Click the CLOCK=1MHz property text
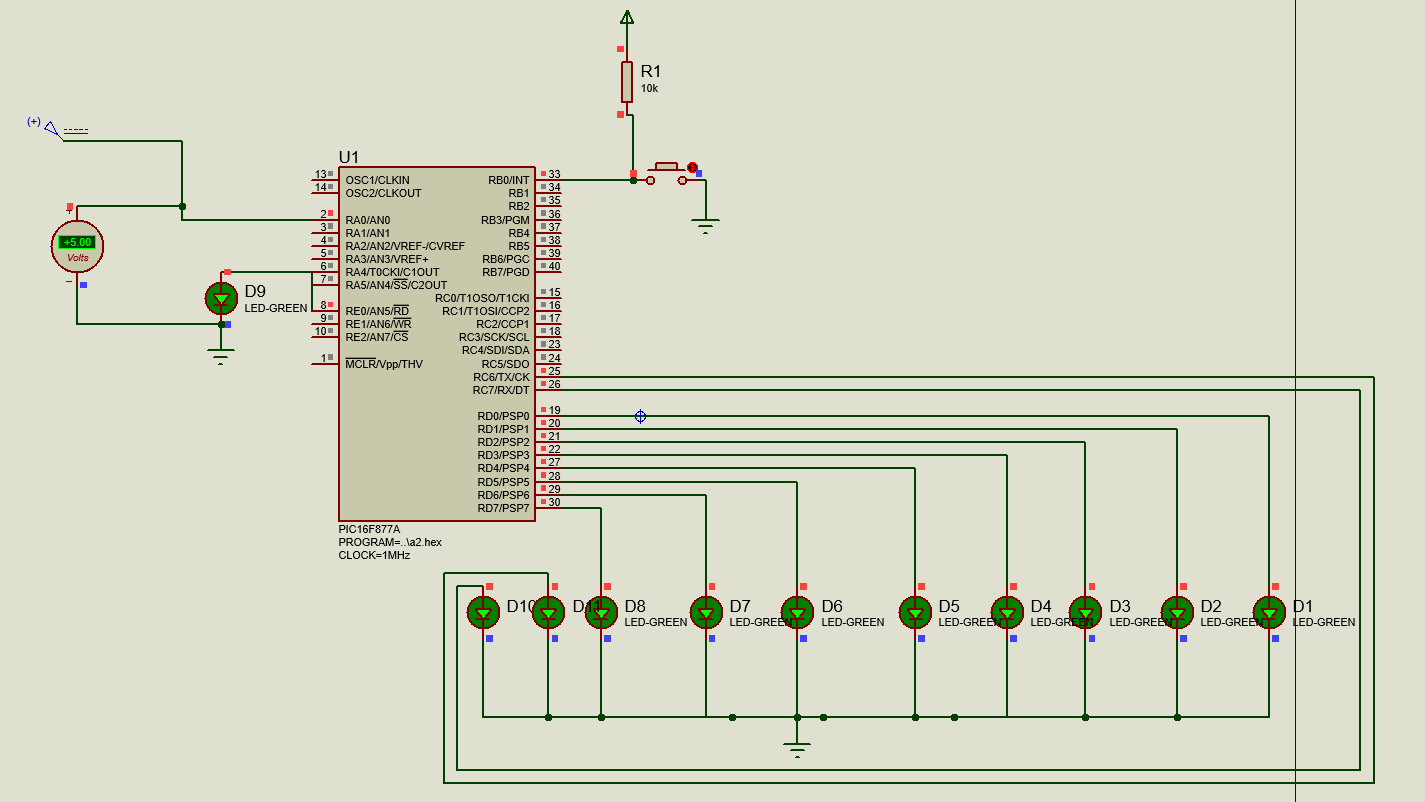 374,555
